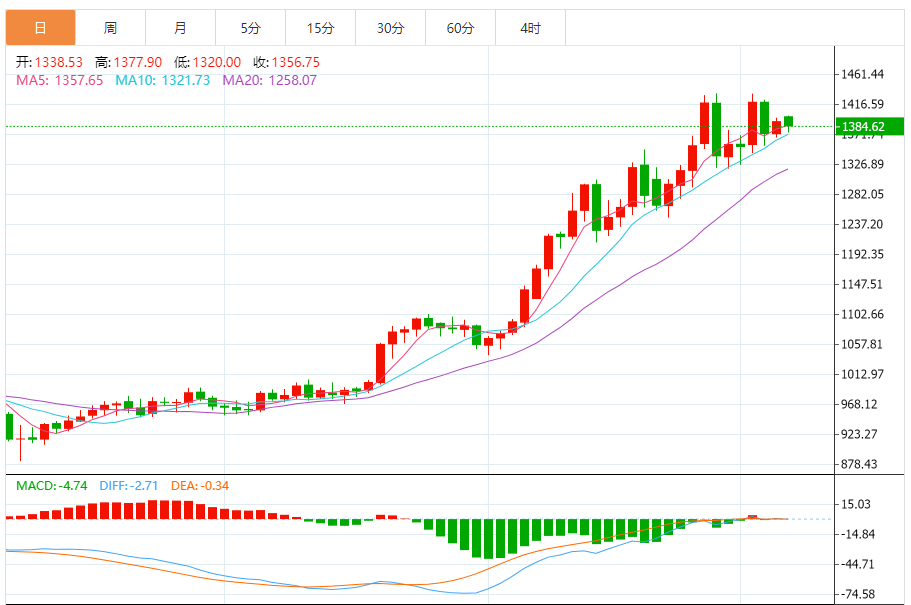Click the -74.58 MACD axis label
Image resolution: width=911 pixels, height=605 pixels.
858,595
